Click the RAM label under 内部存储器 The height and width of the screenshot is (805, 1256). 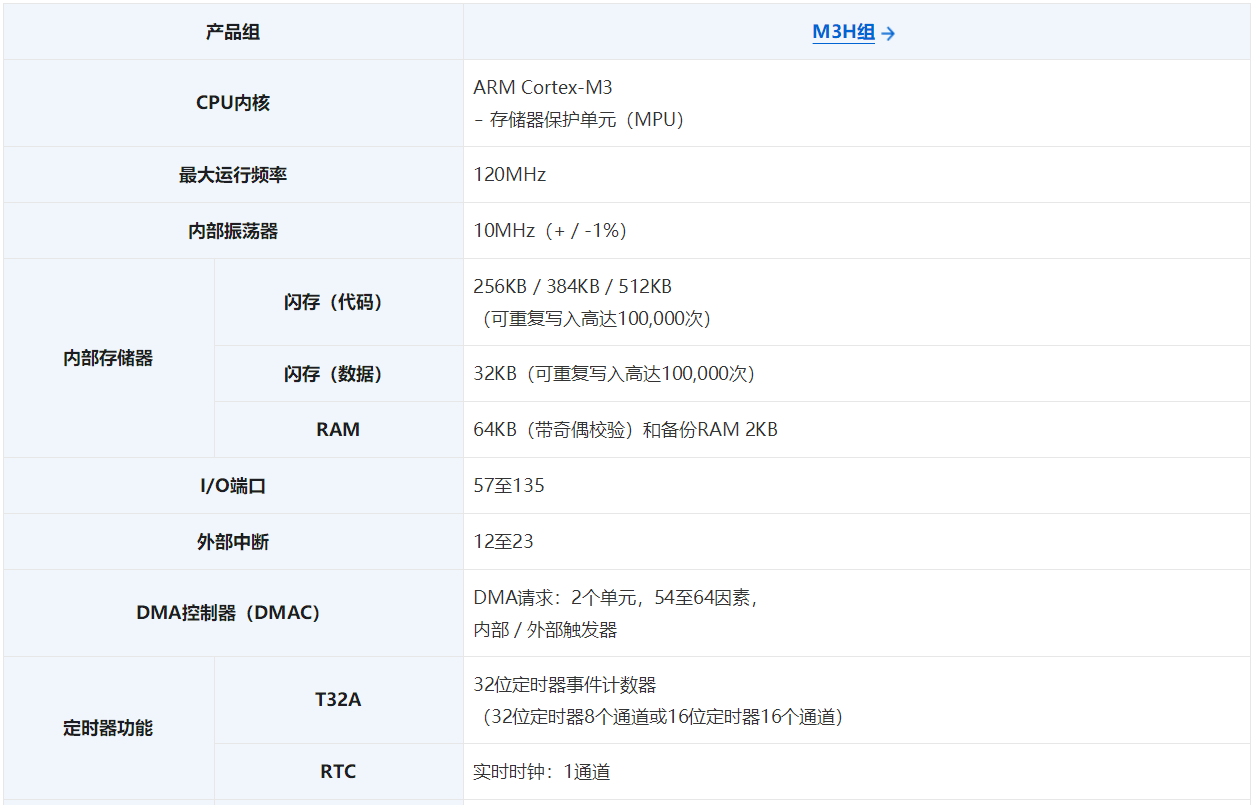tap(338, 430)
